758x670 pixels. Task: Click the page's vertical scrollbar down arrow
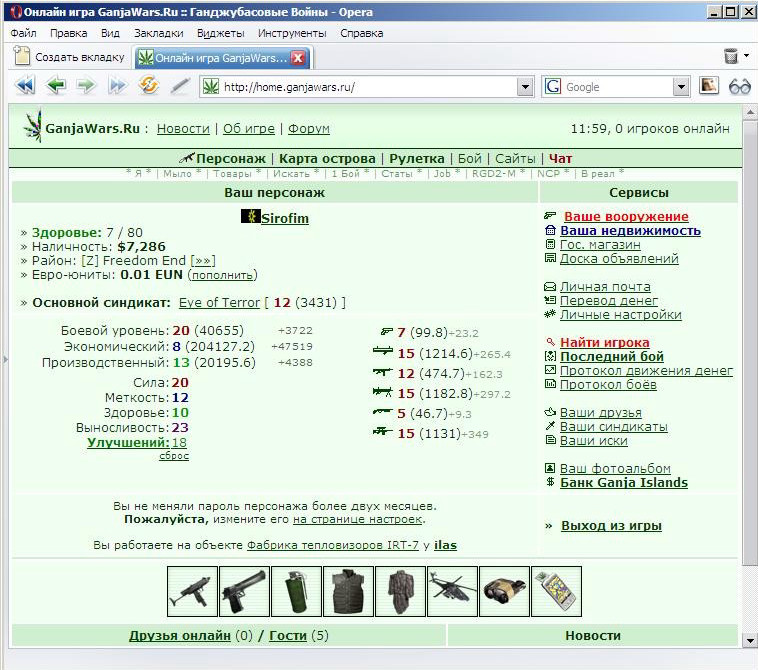tap(750, 641)
